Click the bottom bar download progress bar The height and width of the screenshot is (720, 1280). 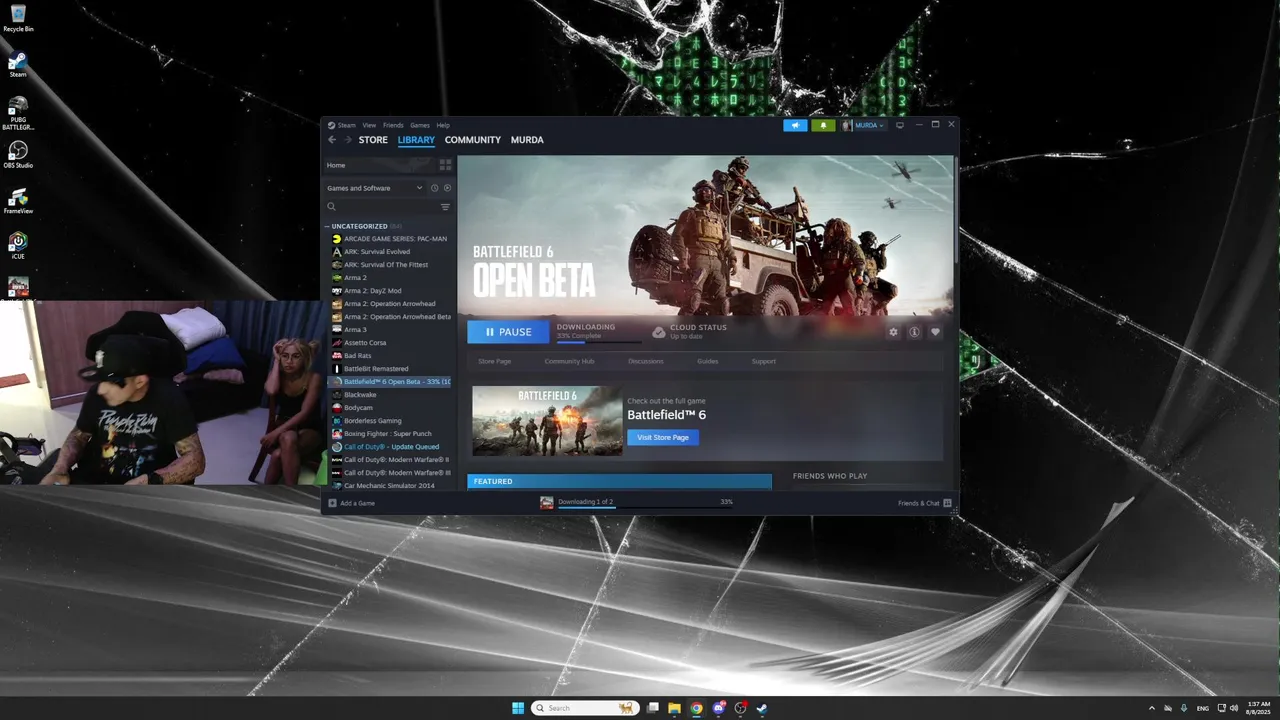[x=645, y=507]
